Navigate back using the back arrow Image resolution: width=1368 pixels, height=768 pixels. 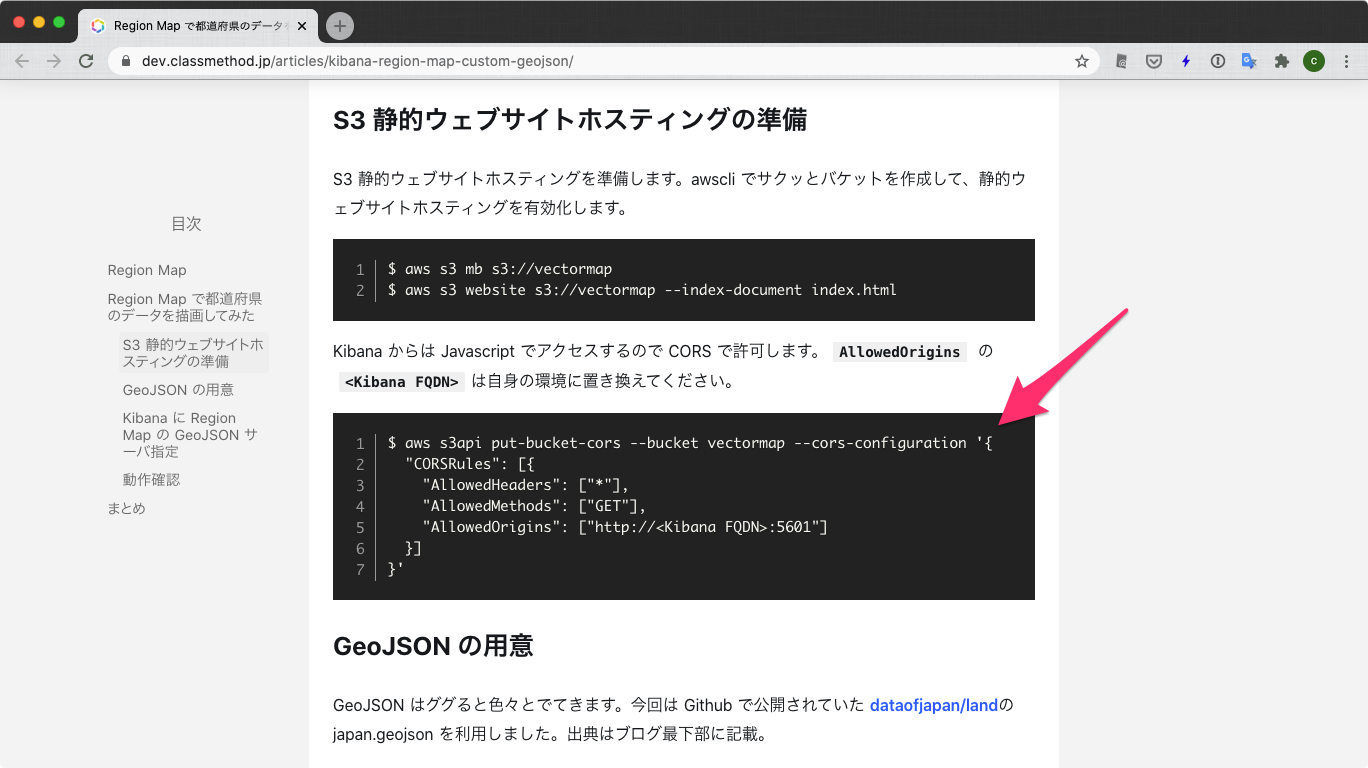point(22,61)
